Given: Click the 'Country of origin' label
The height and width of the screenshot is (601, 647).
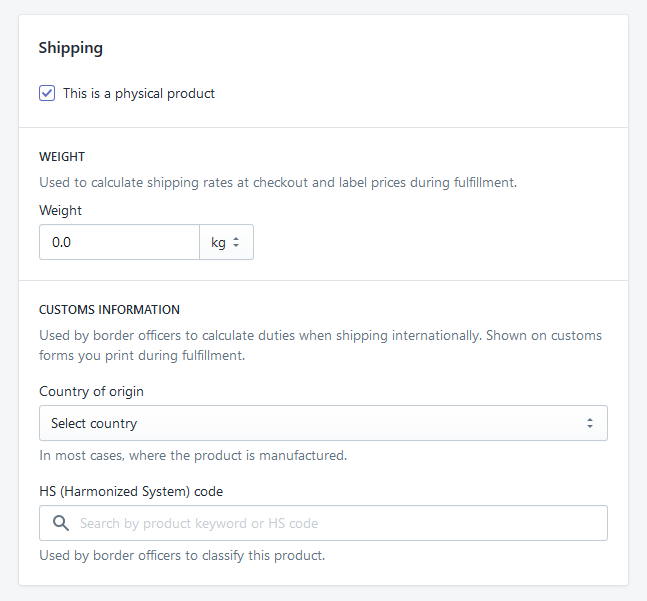Looking at the screenshot, I should click(x=92, y=391).
